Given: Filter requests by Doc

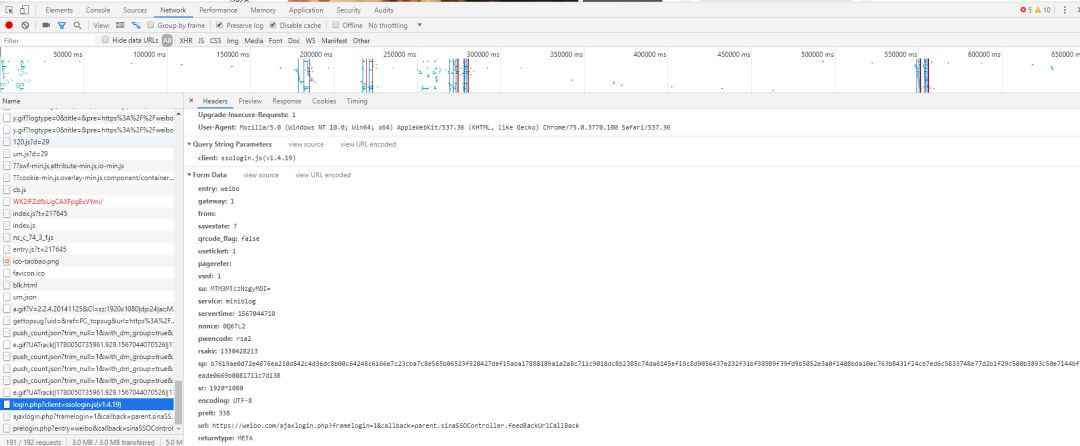Looking at the screenshot, I should tap(294, 41).
